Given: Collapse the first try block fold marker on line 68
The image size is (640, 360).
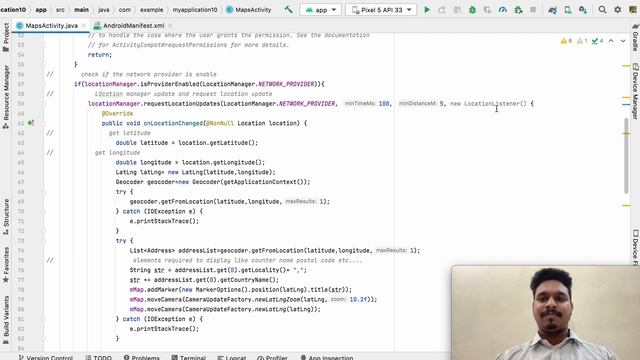Looking at the screenshot, I should click(44, 192).
